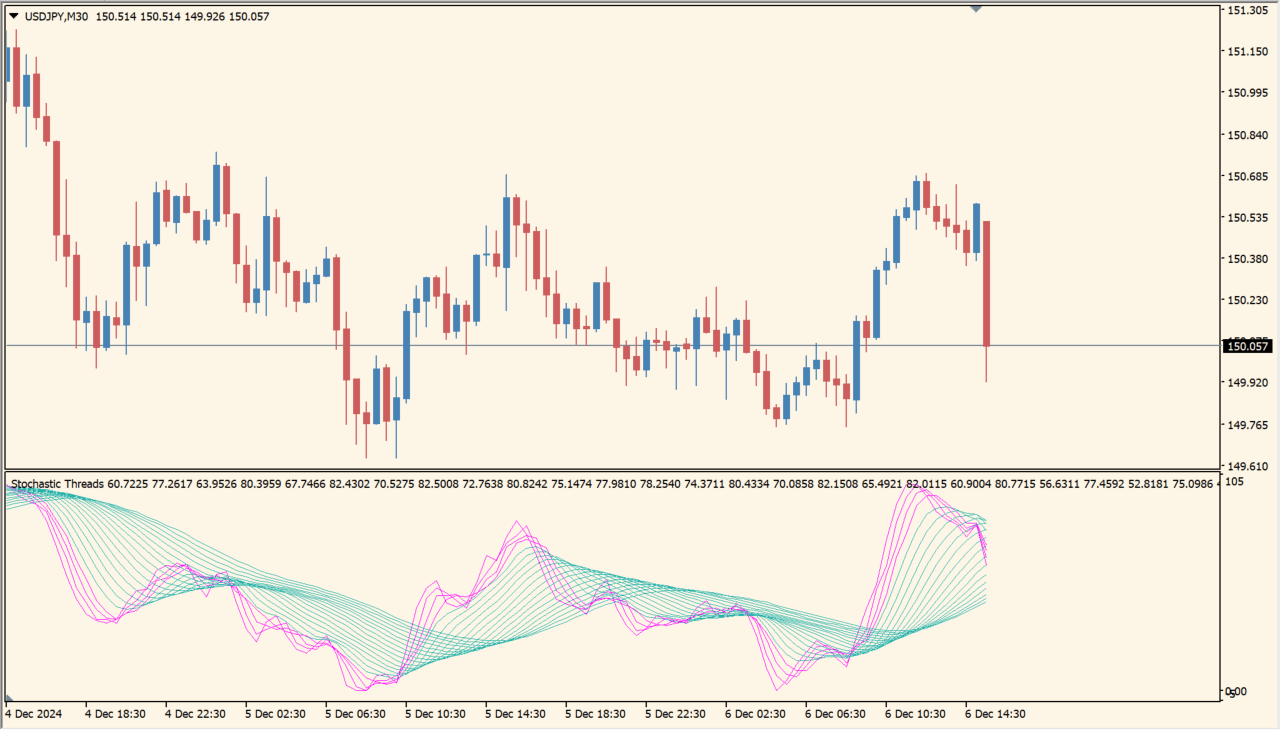Click time axis label 5 Dec 22:30
1280x730 pixels.
675,714
